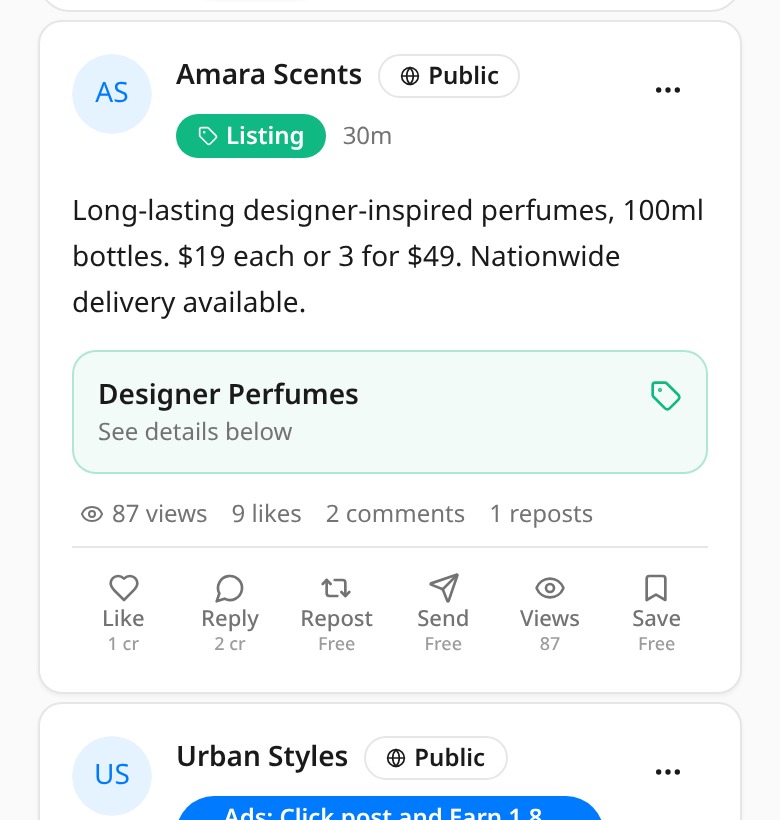The height and width of the screenshot is (820, 780).
Task: Reply to the Amara Scents listing
Action: point(230,613)
